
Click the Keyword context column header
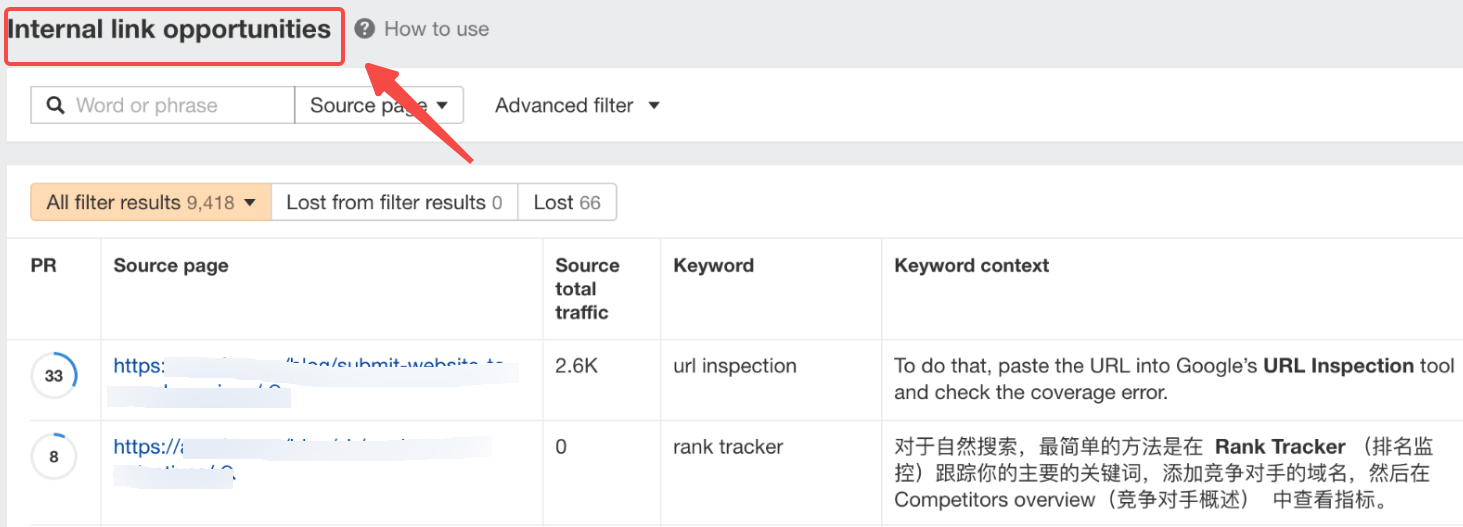(971, 265)
